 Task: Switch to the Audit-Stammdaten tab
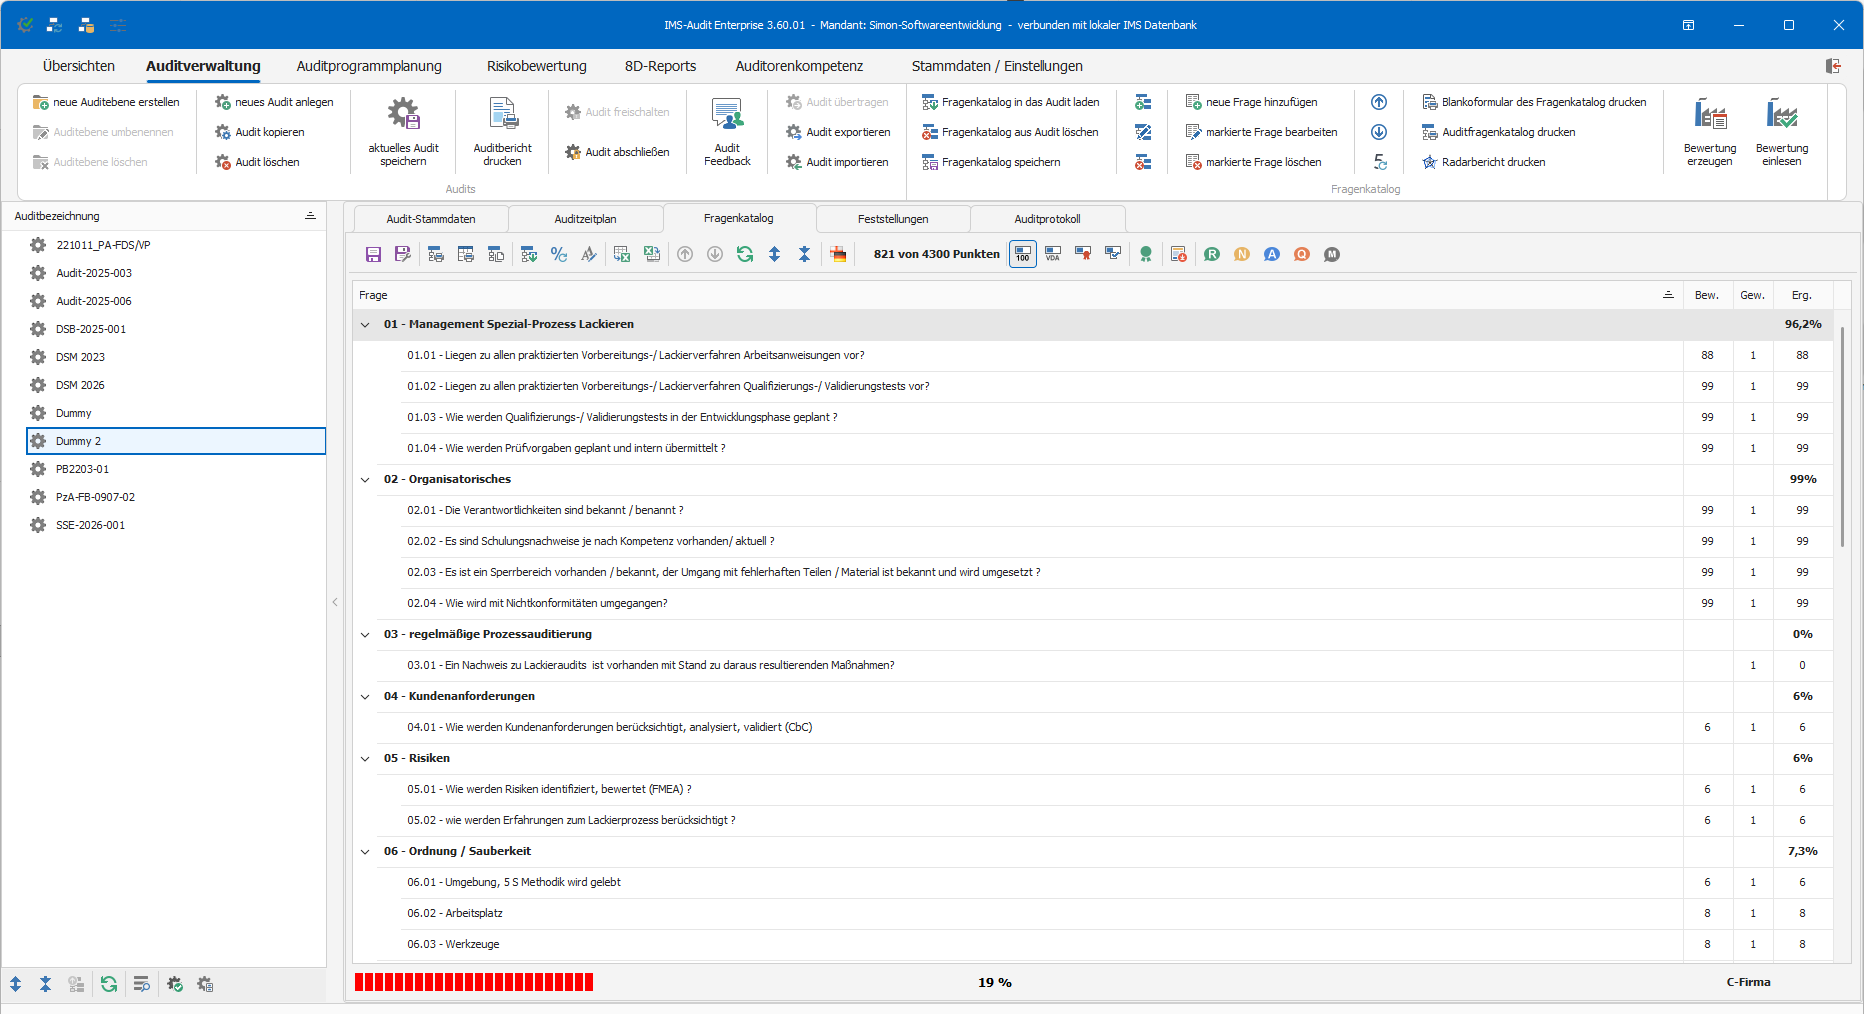[x=431, y=219]
